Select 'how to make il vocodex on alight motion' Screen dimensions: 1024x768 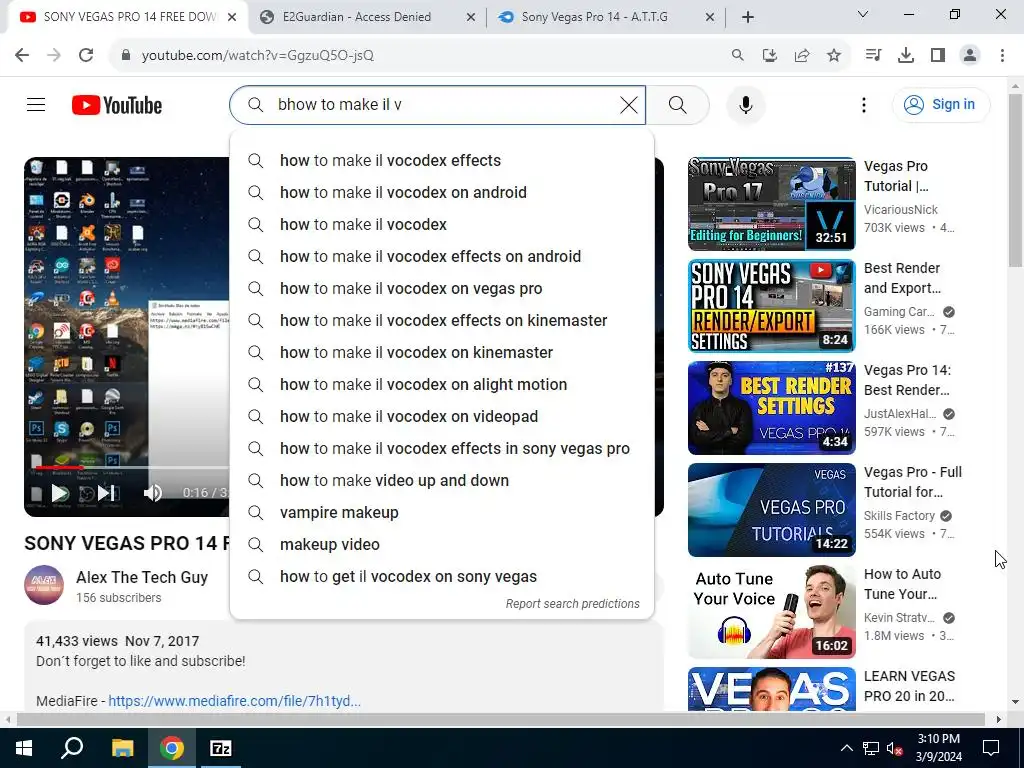(441, 385)
